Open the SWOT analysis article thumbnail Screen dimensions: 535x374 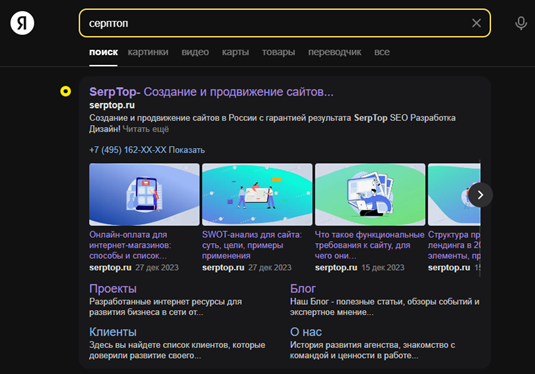pyautogui.click(x=257, y=195)
